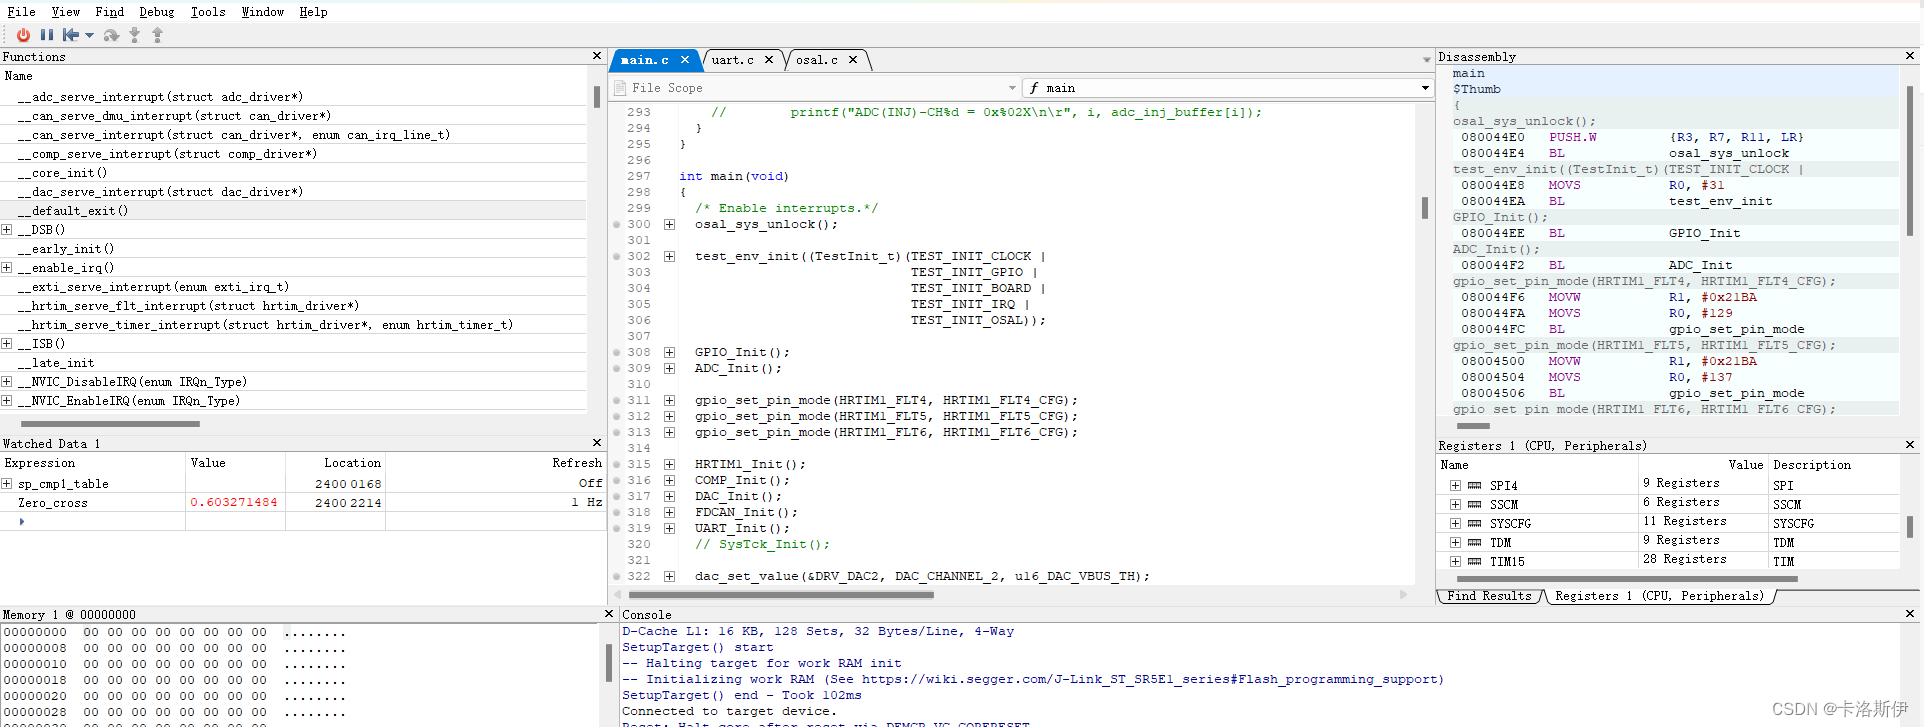The height and width of the screenshot is (727, 1924).
Task: Expand the SPI4 register group
Action: tap(1455, 485)
